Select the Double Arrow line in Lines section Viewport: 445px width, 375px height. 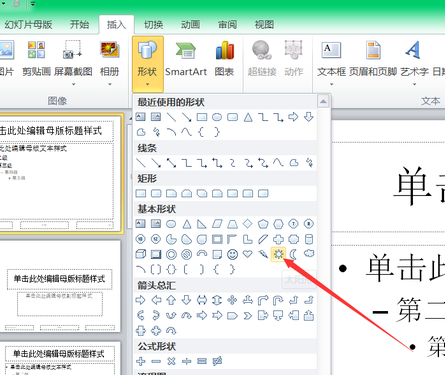pyautogui.click(x=171, y=163)
